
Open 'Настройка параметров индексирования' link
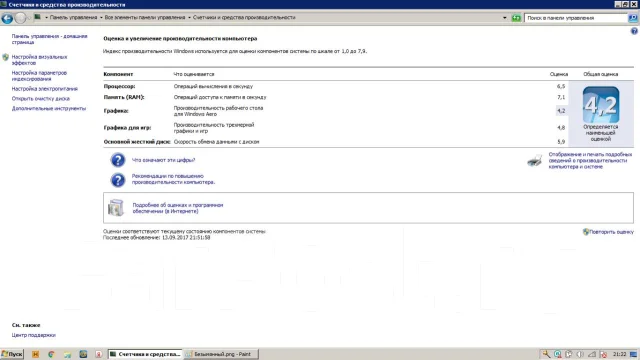(39, 76)
